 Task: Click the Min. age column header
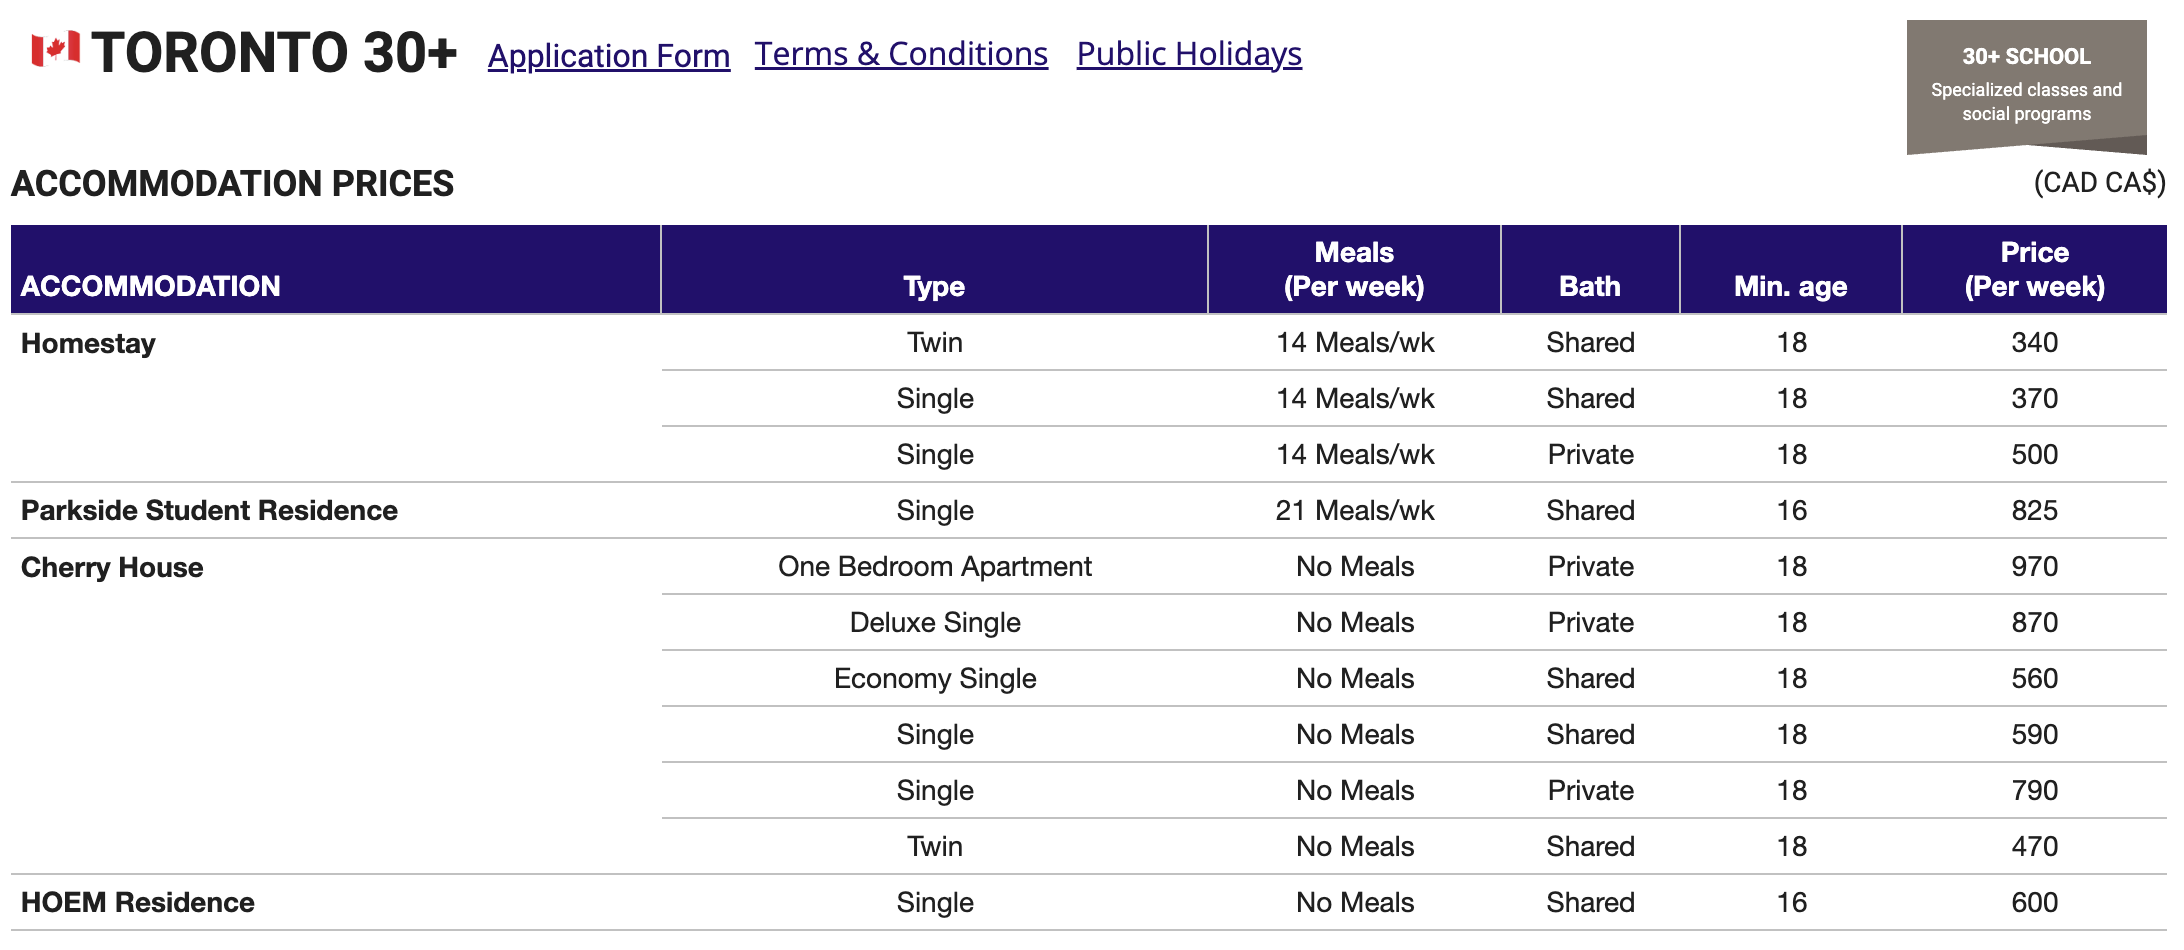point(1789,286)
